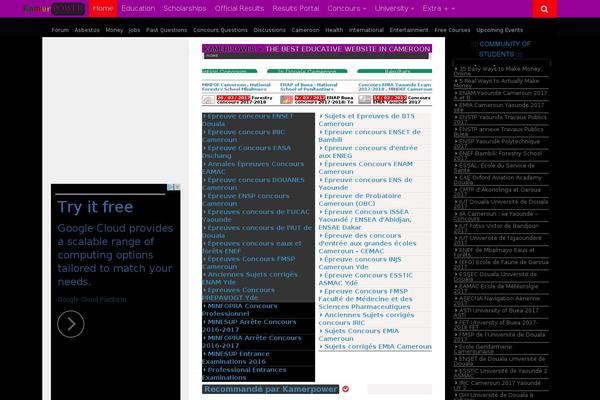Close the Google Cloud ad
Image resolution: width=600 pixels, height=400 pixels.
tap(177, 187)
